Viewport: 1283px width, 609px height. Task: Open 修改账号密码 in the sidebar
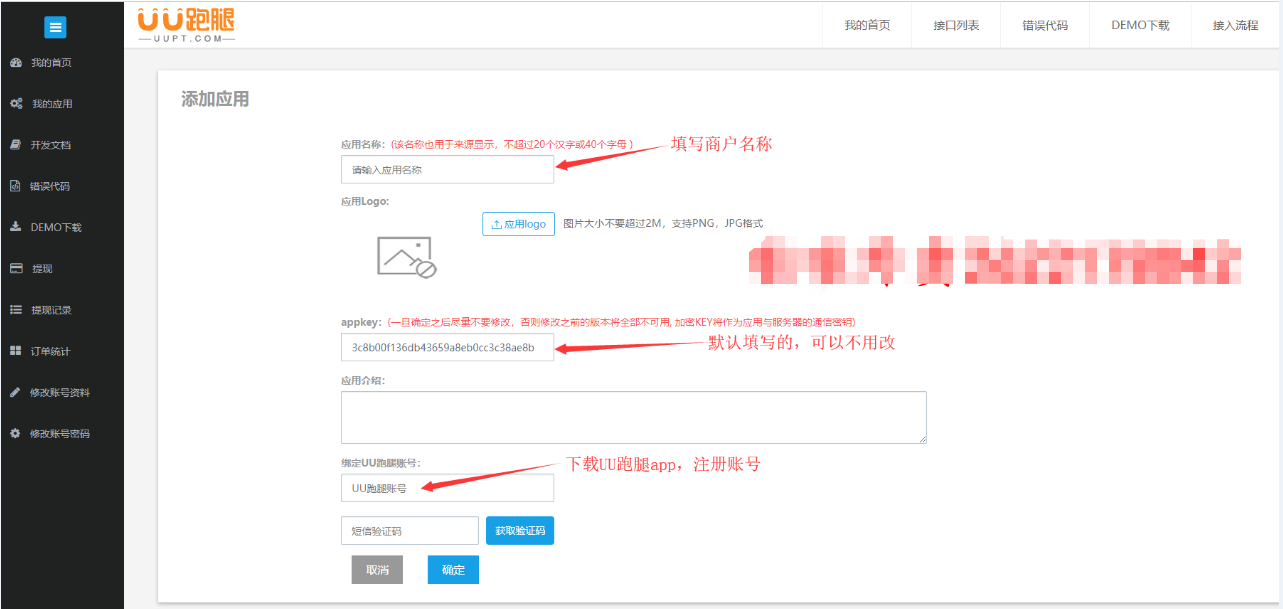pos(62,433)
